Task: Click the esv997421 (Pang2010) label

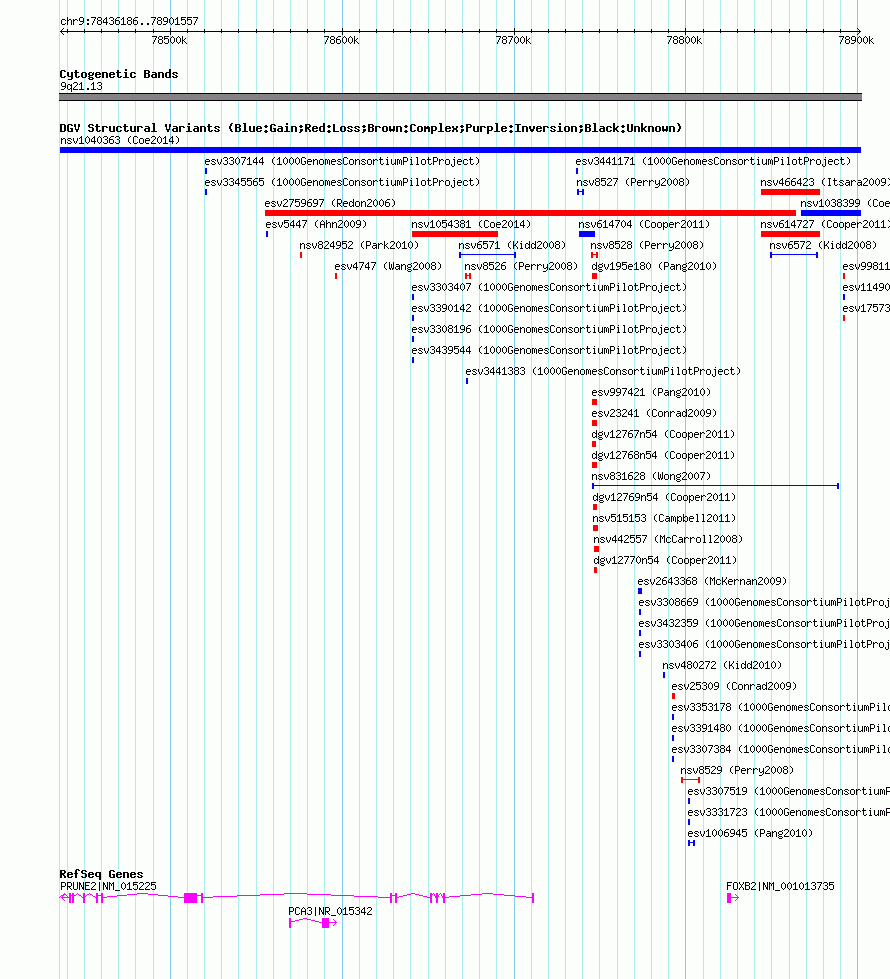Action: (651, 393)
